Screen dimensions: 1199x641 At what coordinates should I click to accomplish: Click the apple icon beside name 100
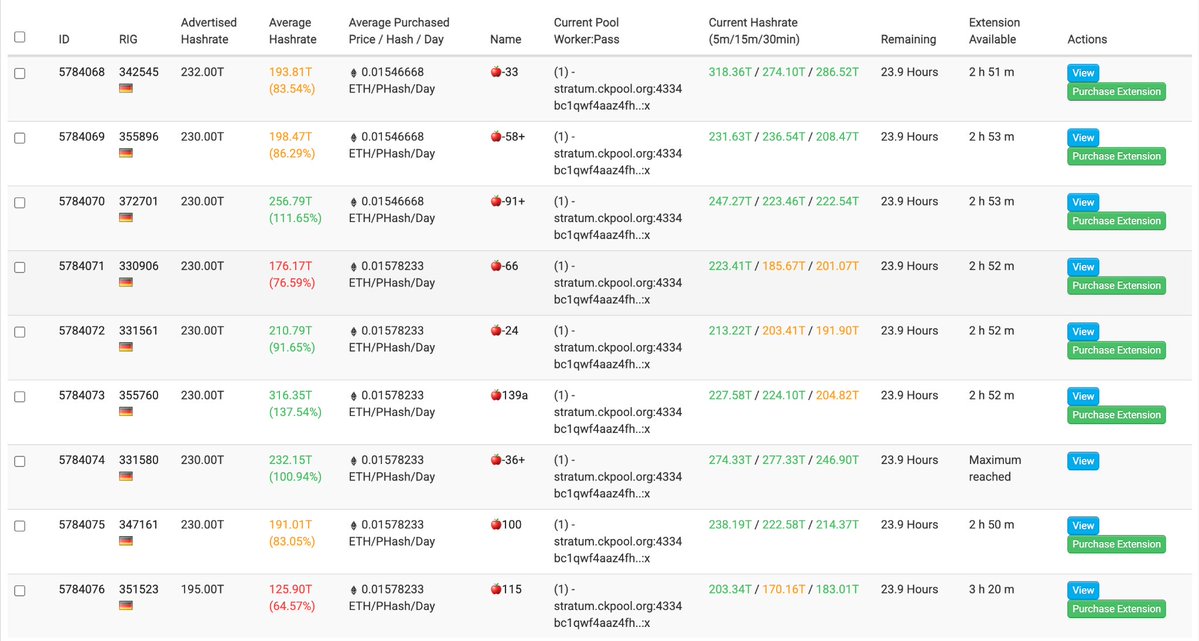coord(496,524)
